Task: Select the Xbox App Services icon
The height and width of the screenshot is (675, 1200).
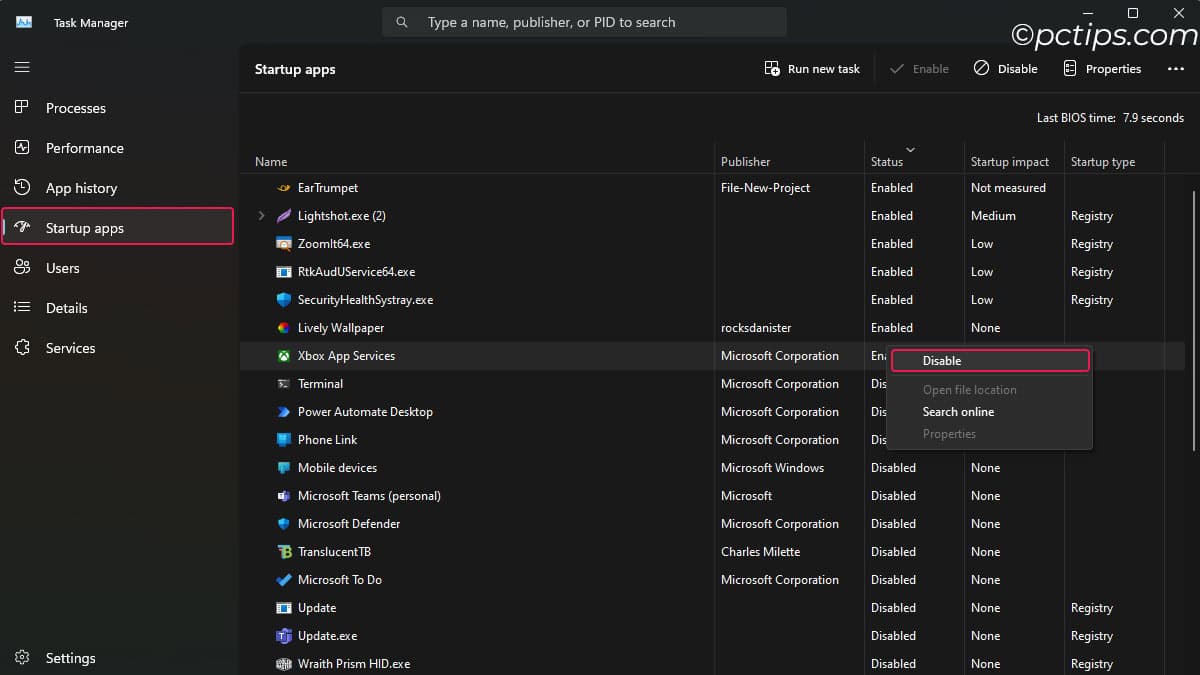Action: pyautogui.click(x=283, y=356)
